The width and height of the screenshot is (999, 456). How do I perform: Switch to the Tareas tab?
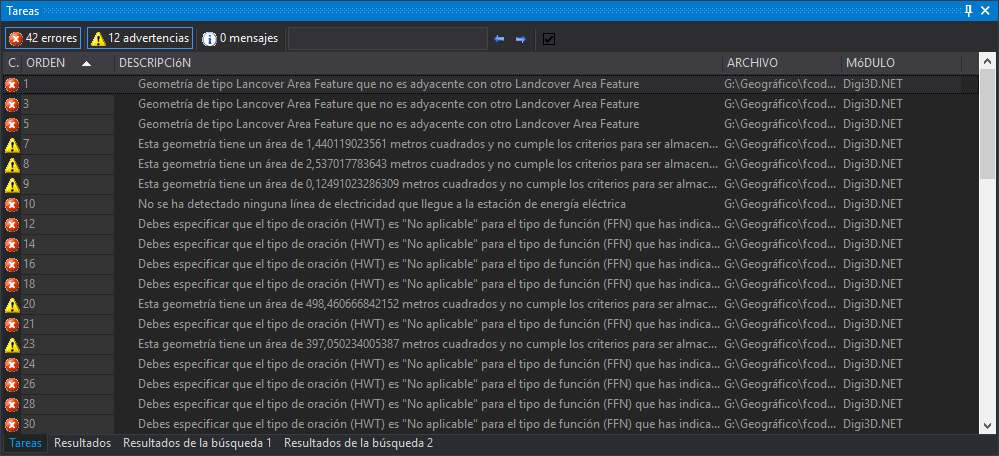pyautogui.click(x=25, y=443)
